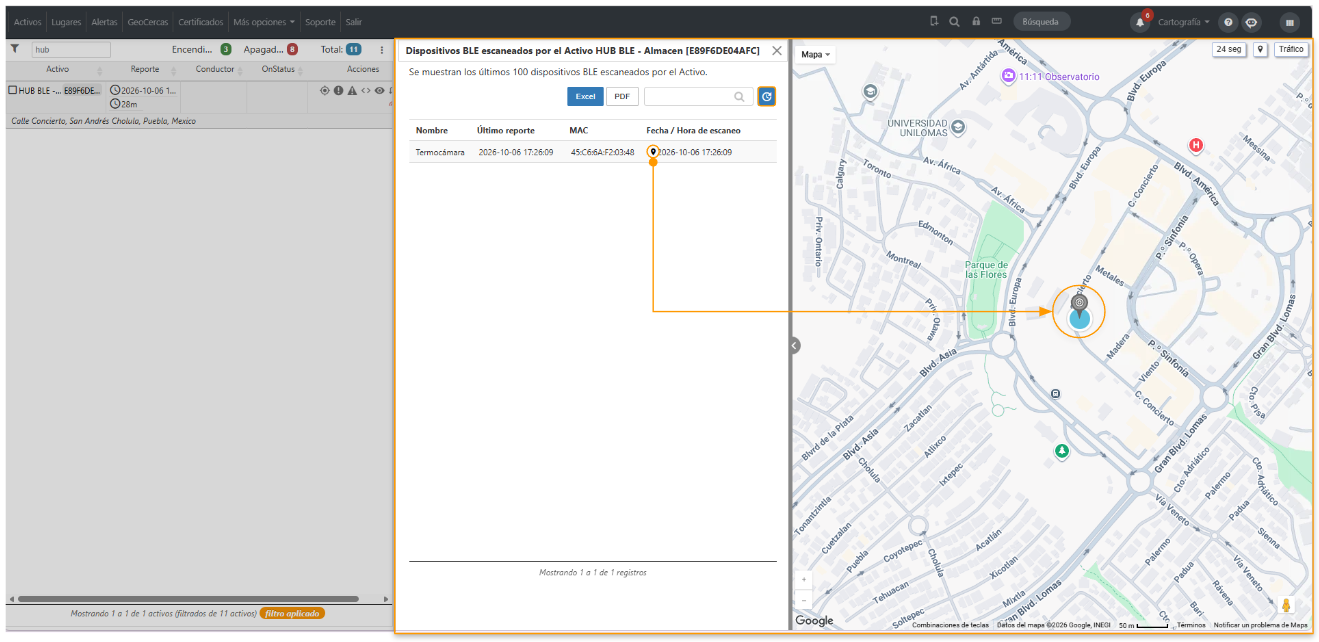Image resolution: width=1319 pixels, height=642 pixels.
Task: Click the padlock icon in top bar
Action: 975,21
